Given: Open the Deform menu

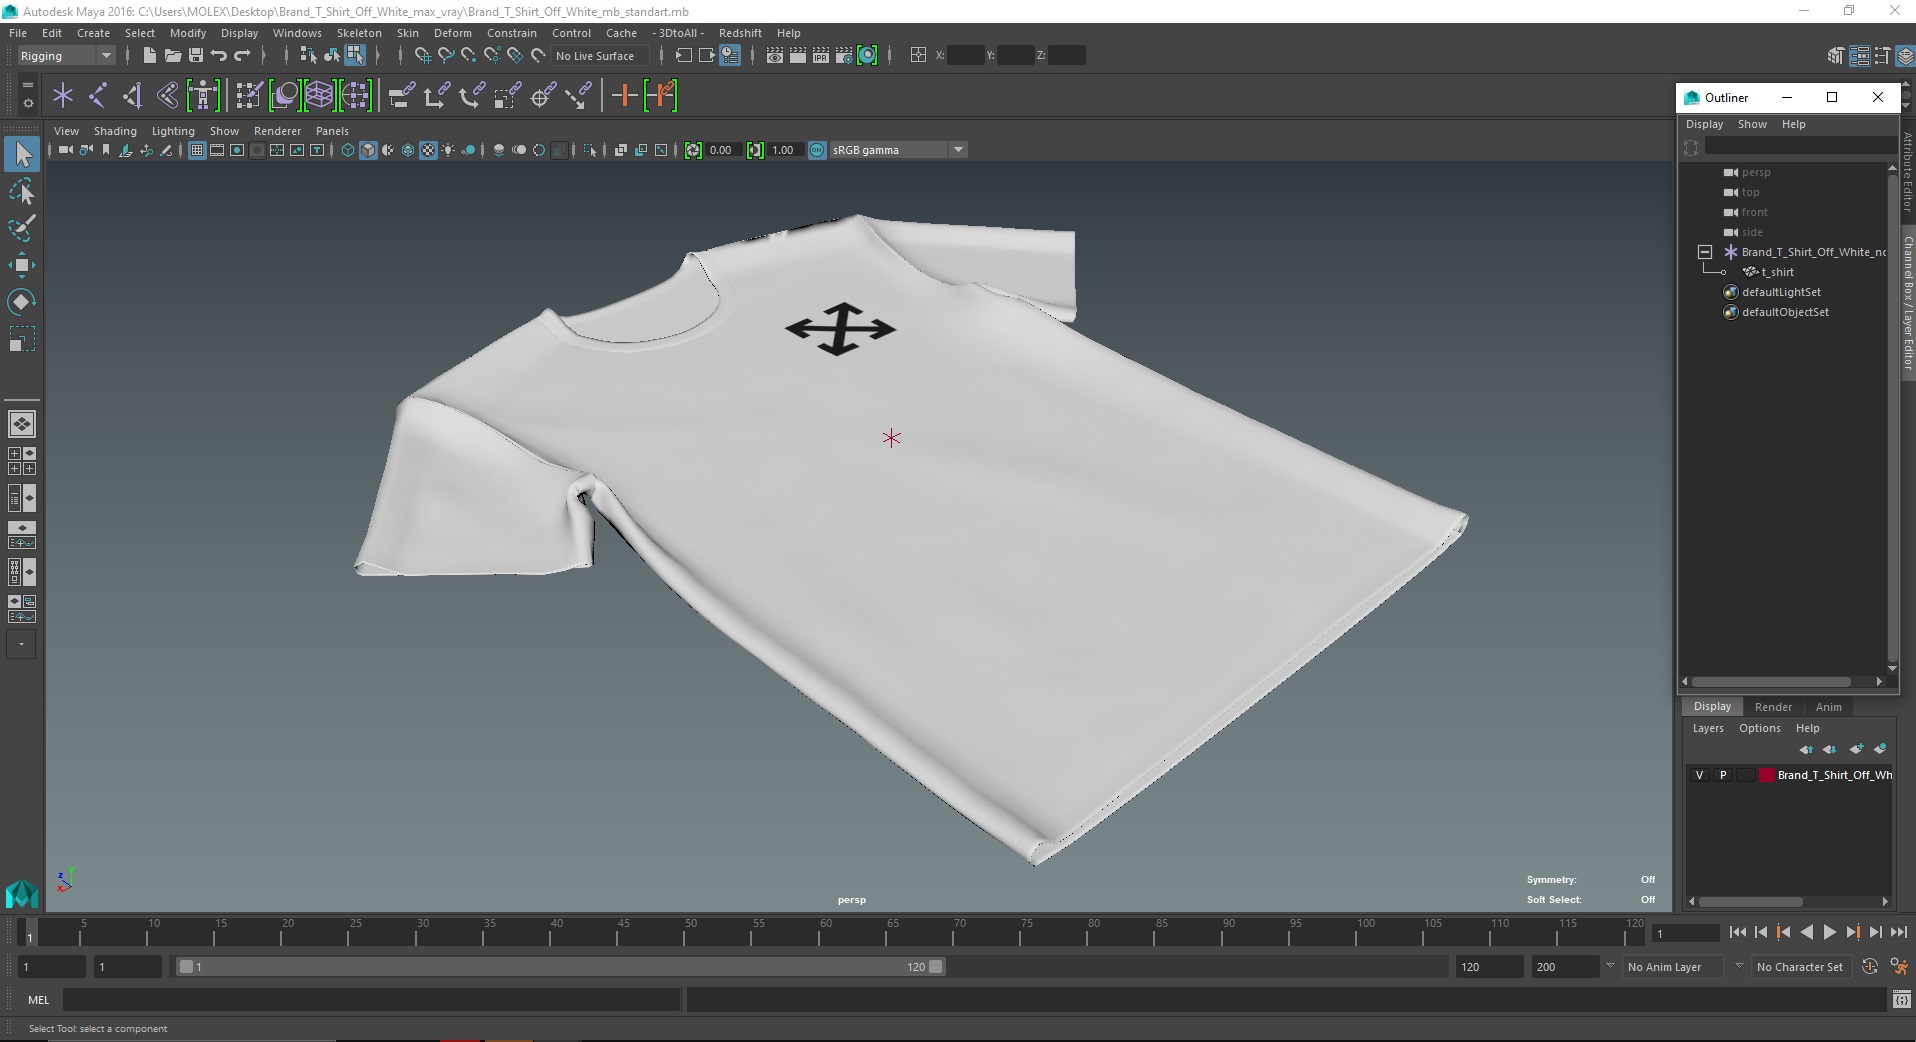Looking at the screenshot, I should (452, 33).
